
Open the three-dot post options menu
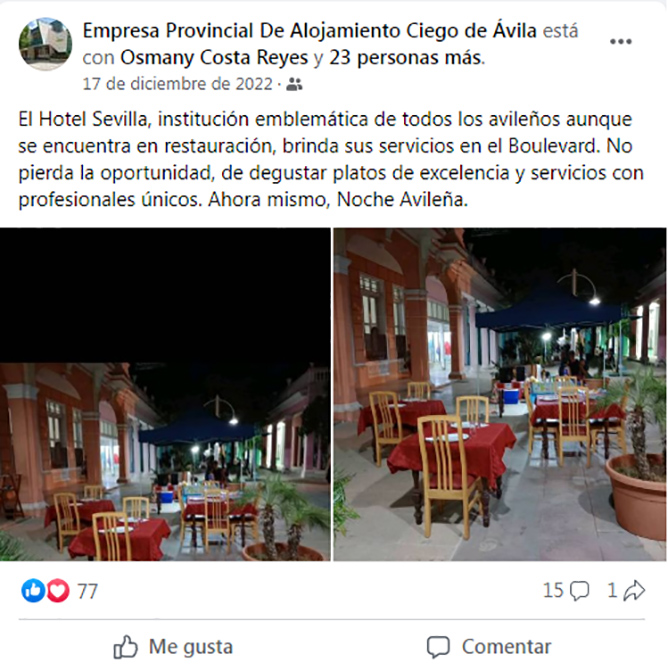coord(620,42)
